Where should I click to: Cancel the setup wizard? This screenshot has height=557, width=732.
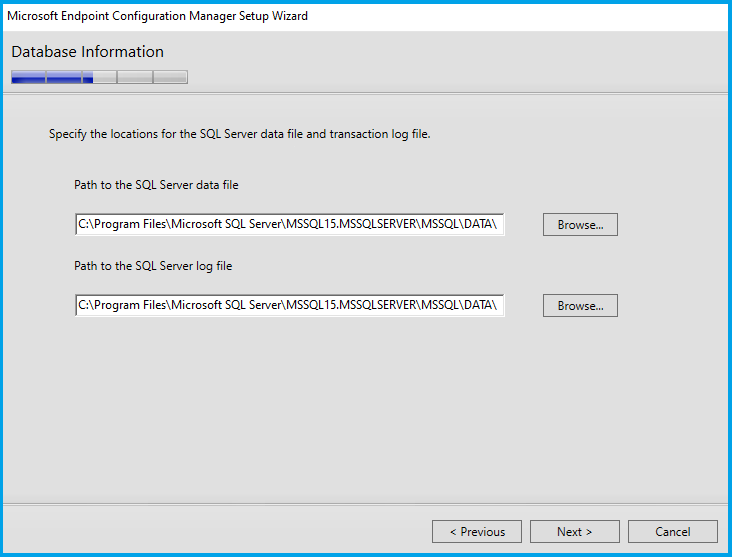tap(673, 532)
